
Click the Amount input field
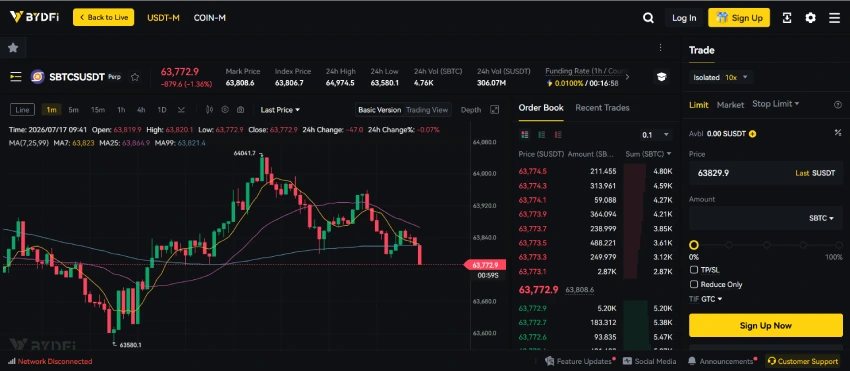coord(765,218)
